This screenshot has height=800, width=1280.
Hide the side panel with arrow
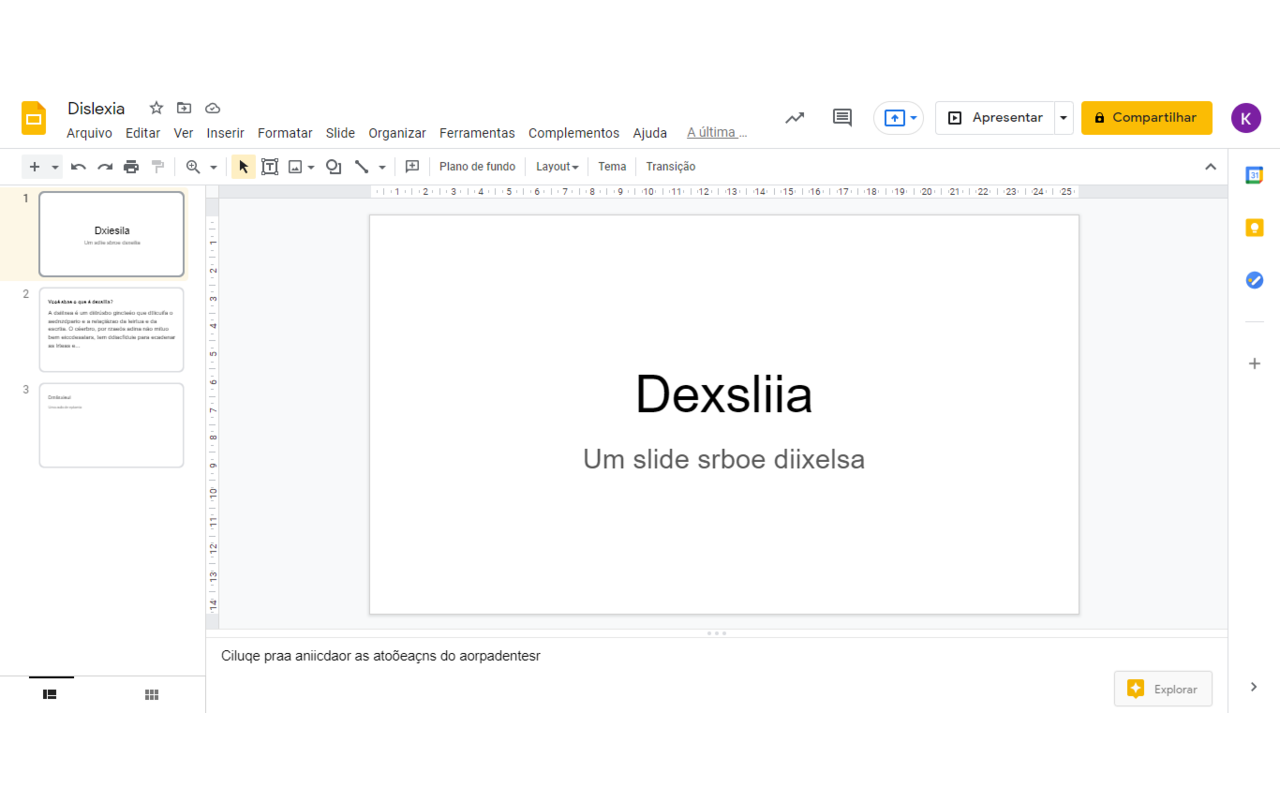1254,687
